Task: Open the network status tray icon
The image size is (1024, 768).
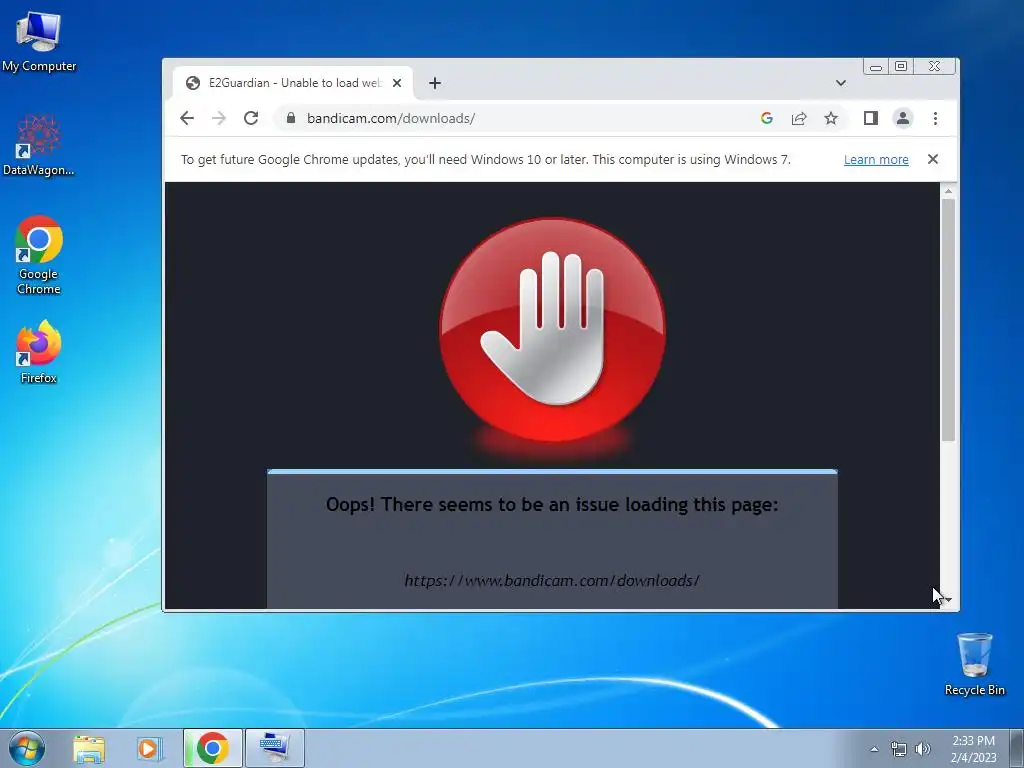Action: pyautogui.click(x=899, y=750)
